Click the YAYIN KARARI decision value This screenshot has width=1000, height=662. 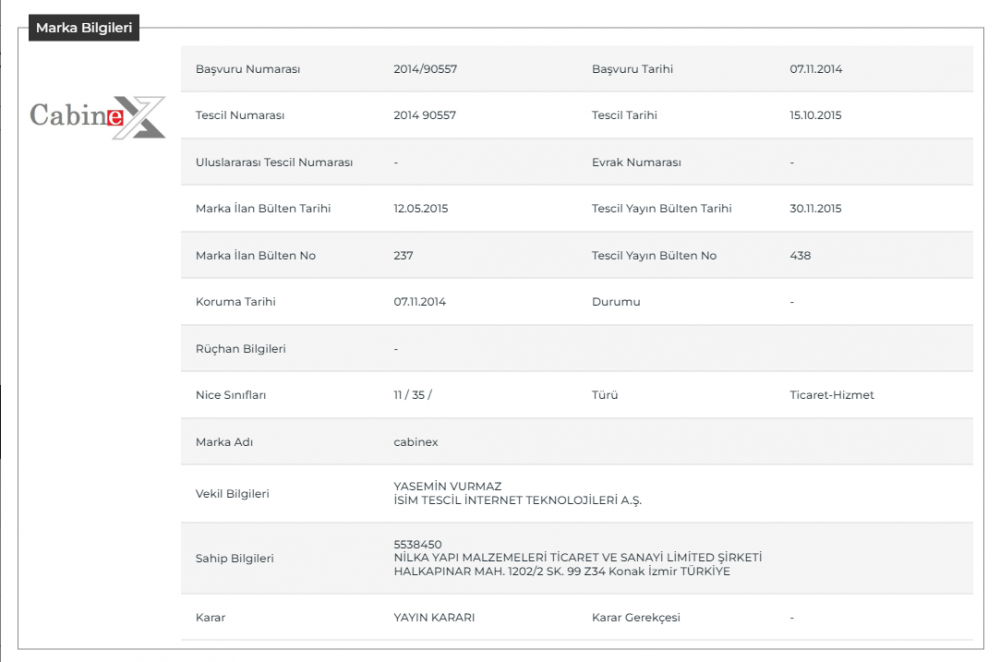[434, 617]
